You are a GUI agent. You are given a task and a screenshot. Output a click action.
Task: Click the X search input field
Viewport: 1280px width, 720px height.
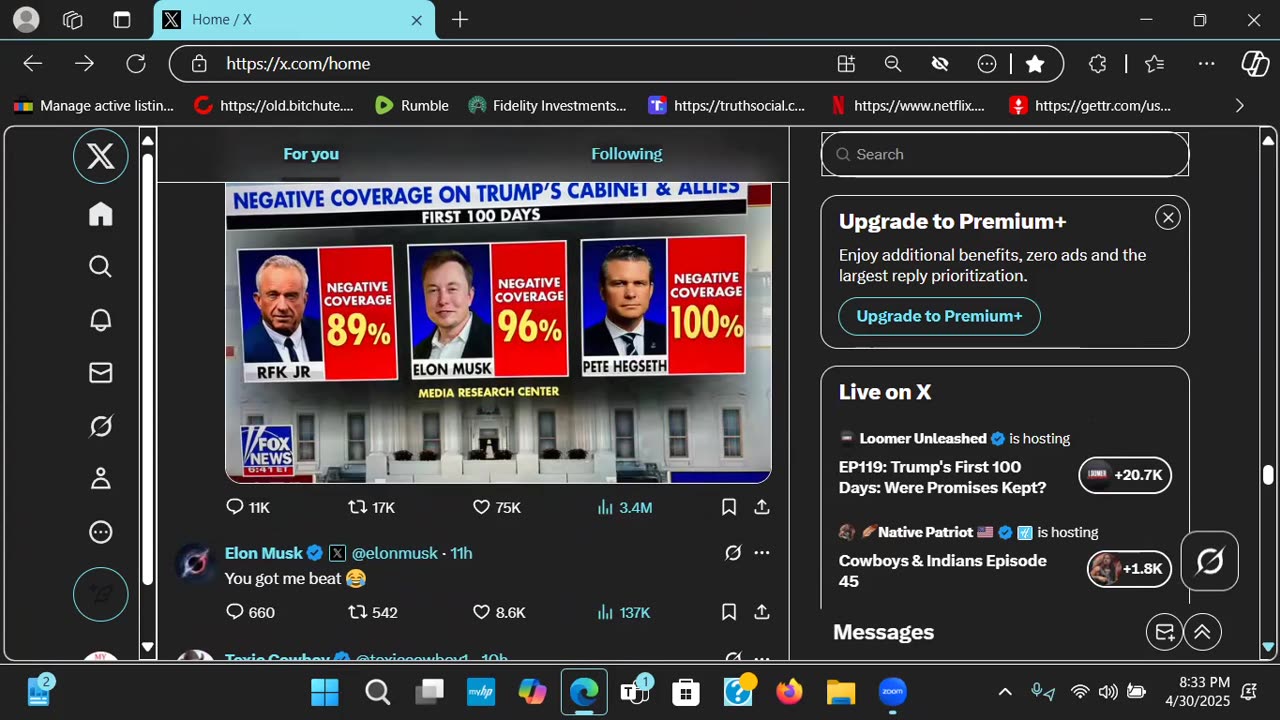pyautogui.click(x=1005, y=154)
